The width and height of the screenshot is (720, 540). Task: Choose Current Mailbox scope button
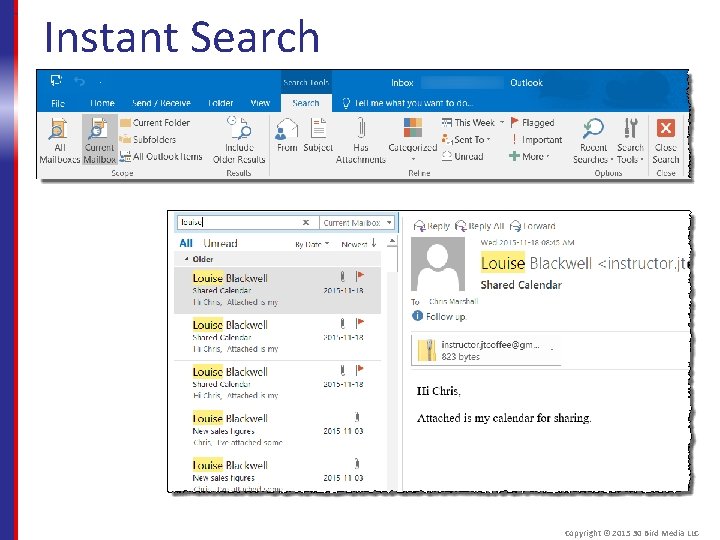99,141
